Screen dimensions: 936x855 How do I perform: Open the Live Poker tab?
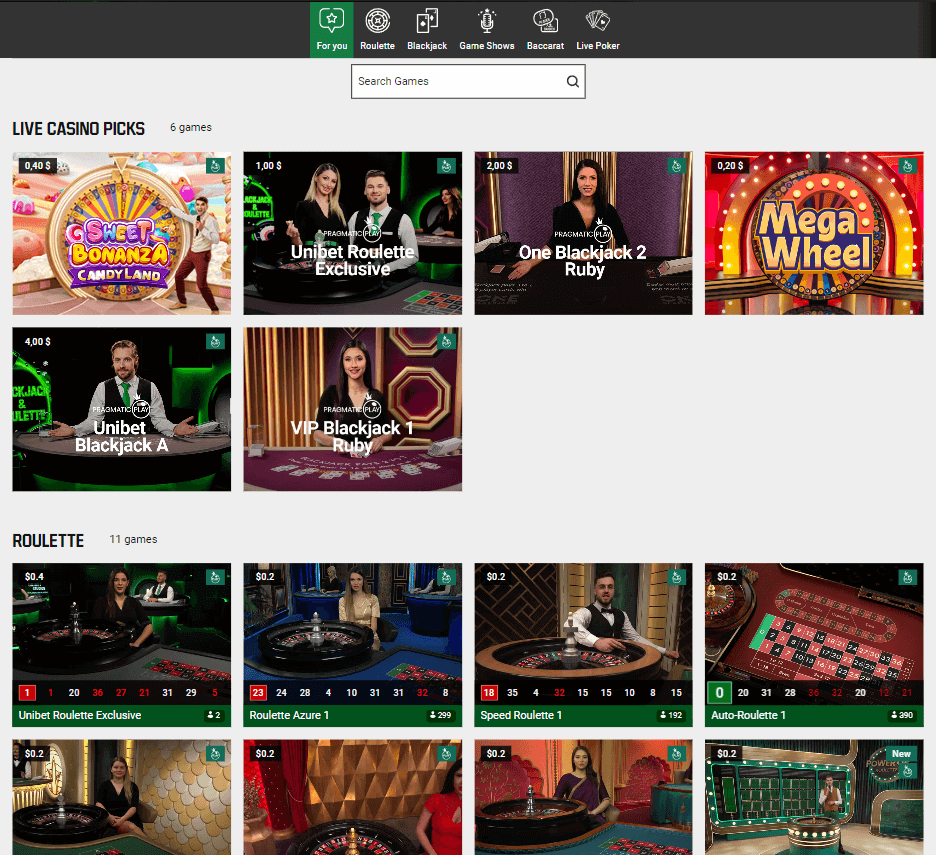(598, 29)
